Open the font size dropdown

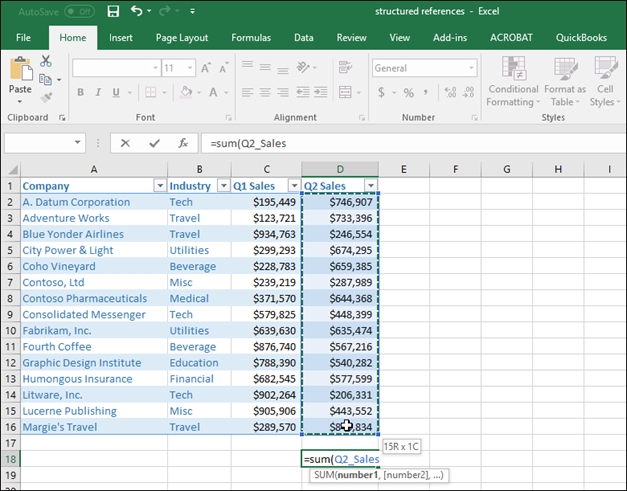coord(190,68)
